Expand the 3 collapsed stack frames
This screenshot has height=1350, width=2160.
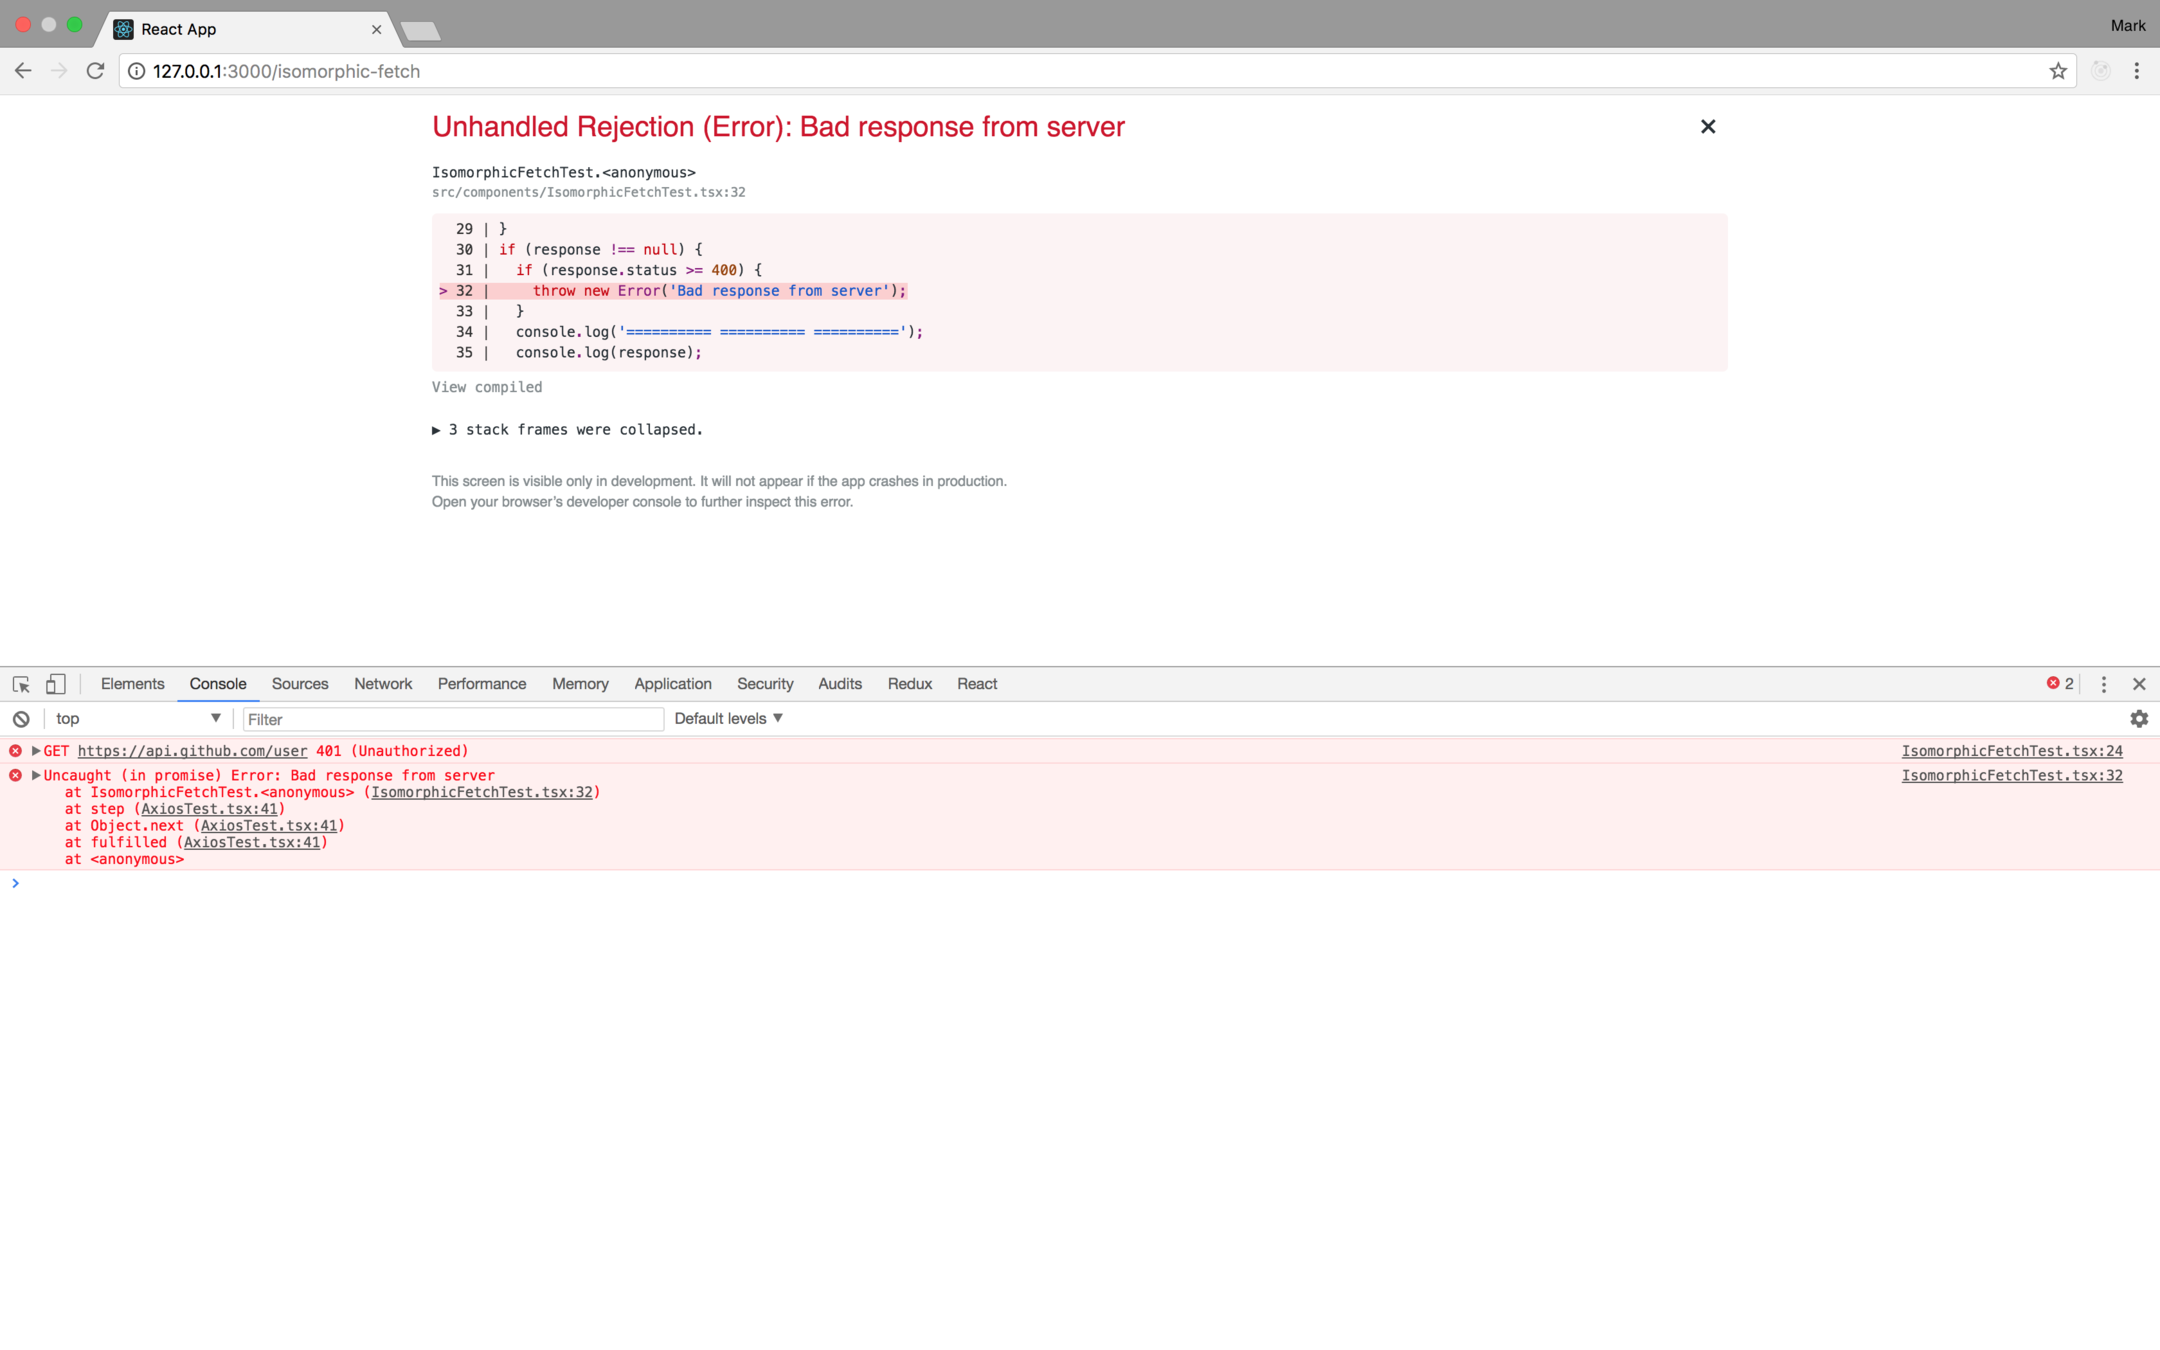(x=567, y=430)
